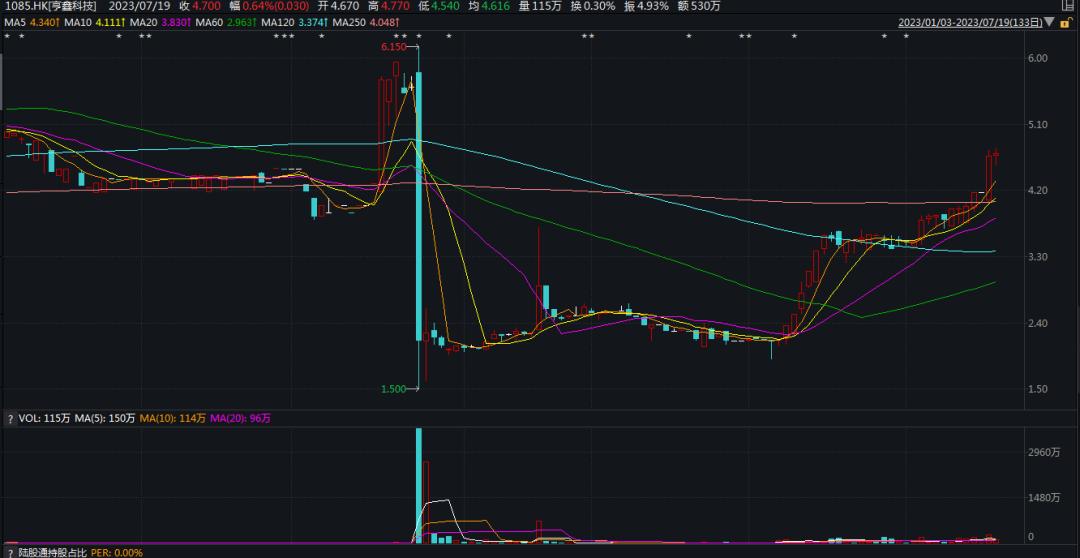Viewport: 1080px width, 558px height.
Task: Click low price 低 4.540
Action: coord(439,6)
